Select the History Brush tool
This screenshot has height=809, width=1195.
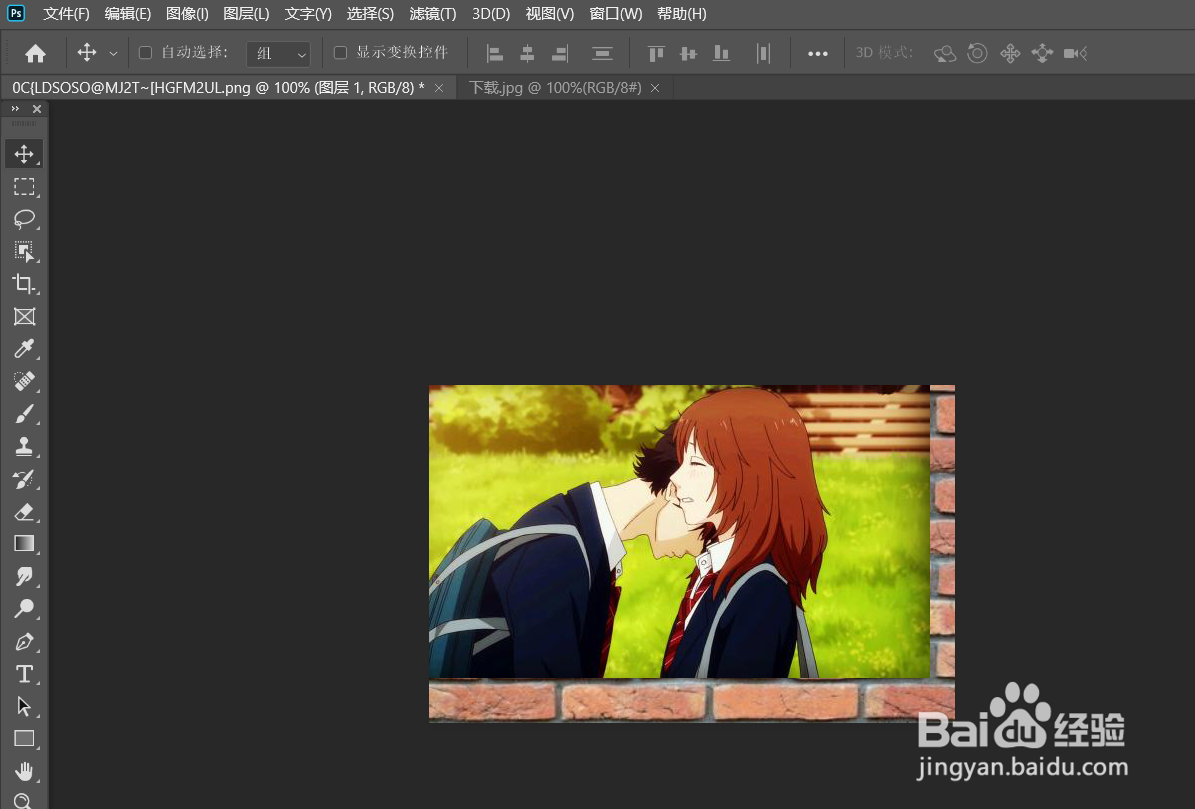point(24,479)
